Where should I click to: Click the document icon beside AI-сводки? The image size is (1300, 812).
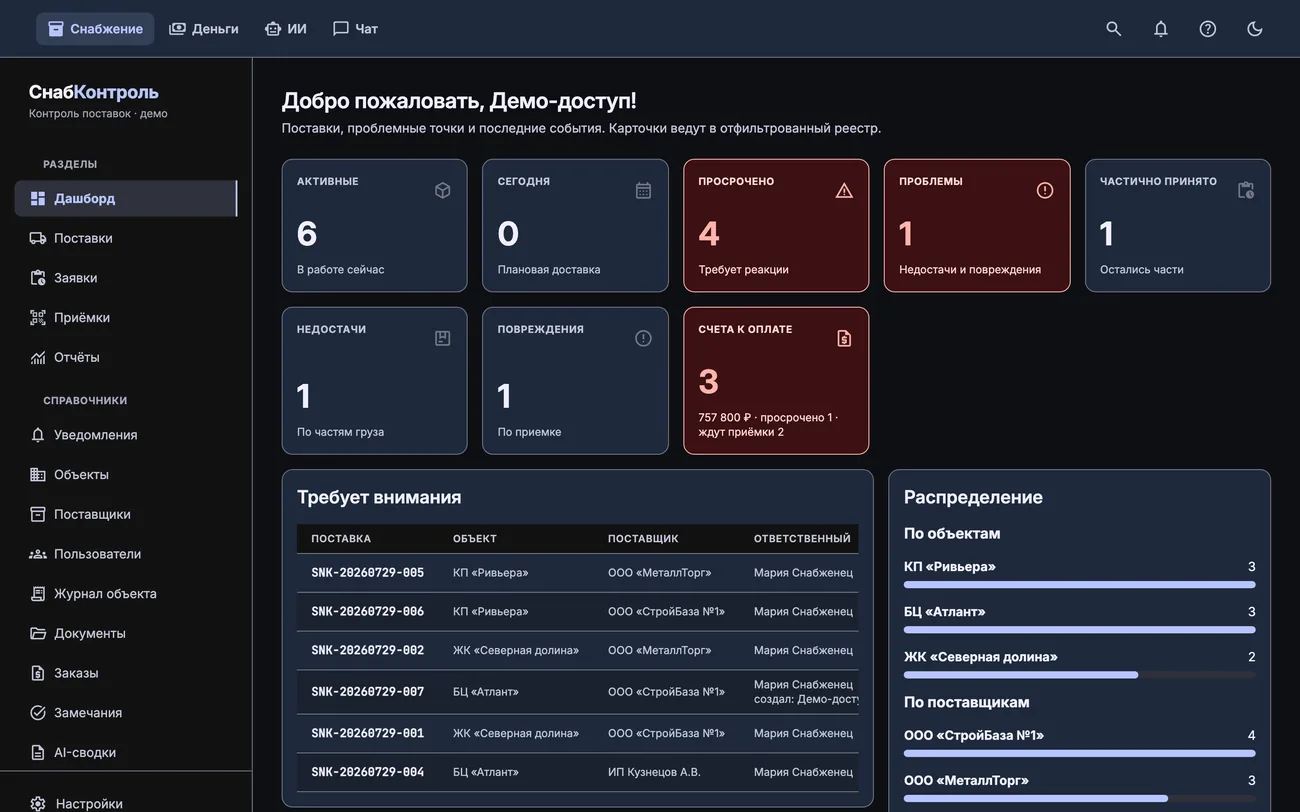click(38, 752)
